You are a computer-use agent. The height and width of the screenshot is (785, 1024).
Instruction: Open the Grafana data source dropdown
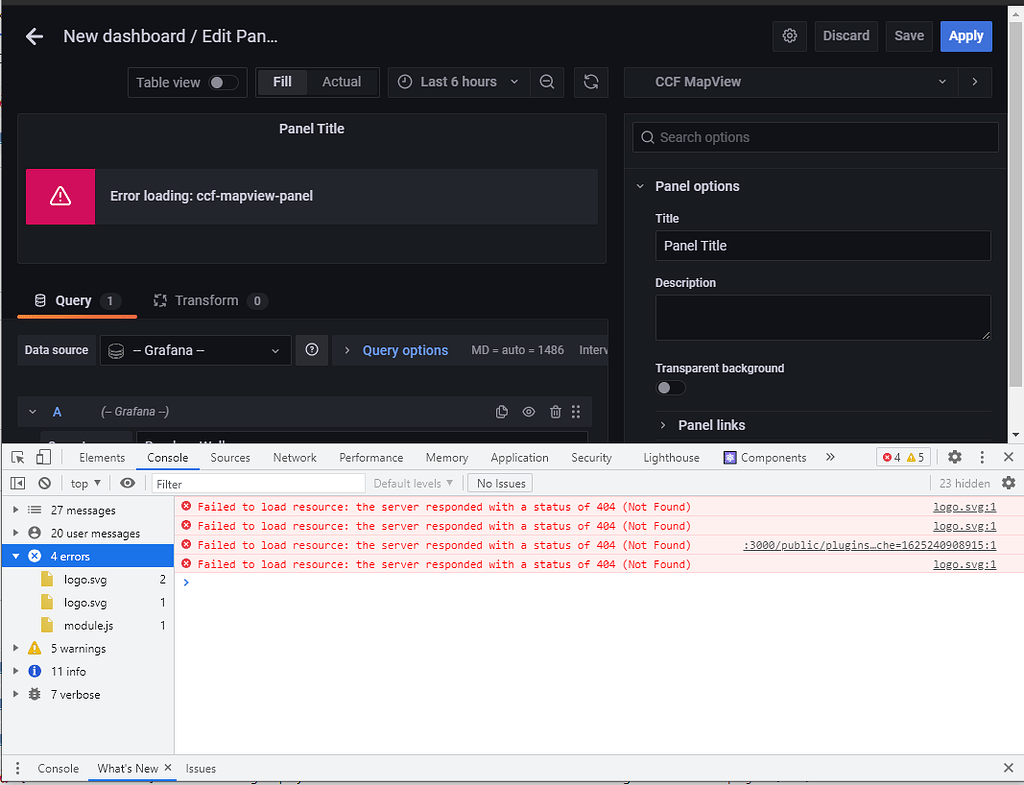[195, 350]
